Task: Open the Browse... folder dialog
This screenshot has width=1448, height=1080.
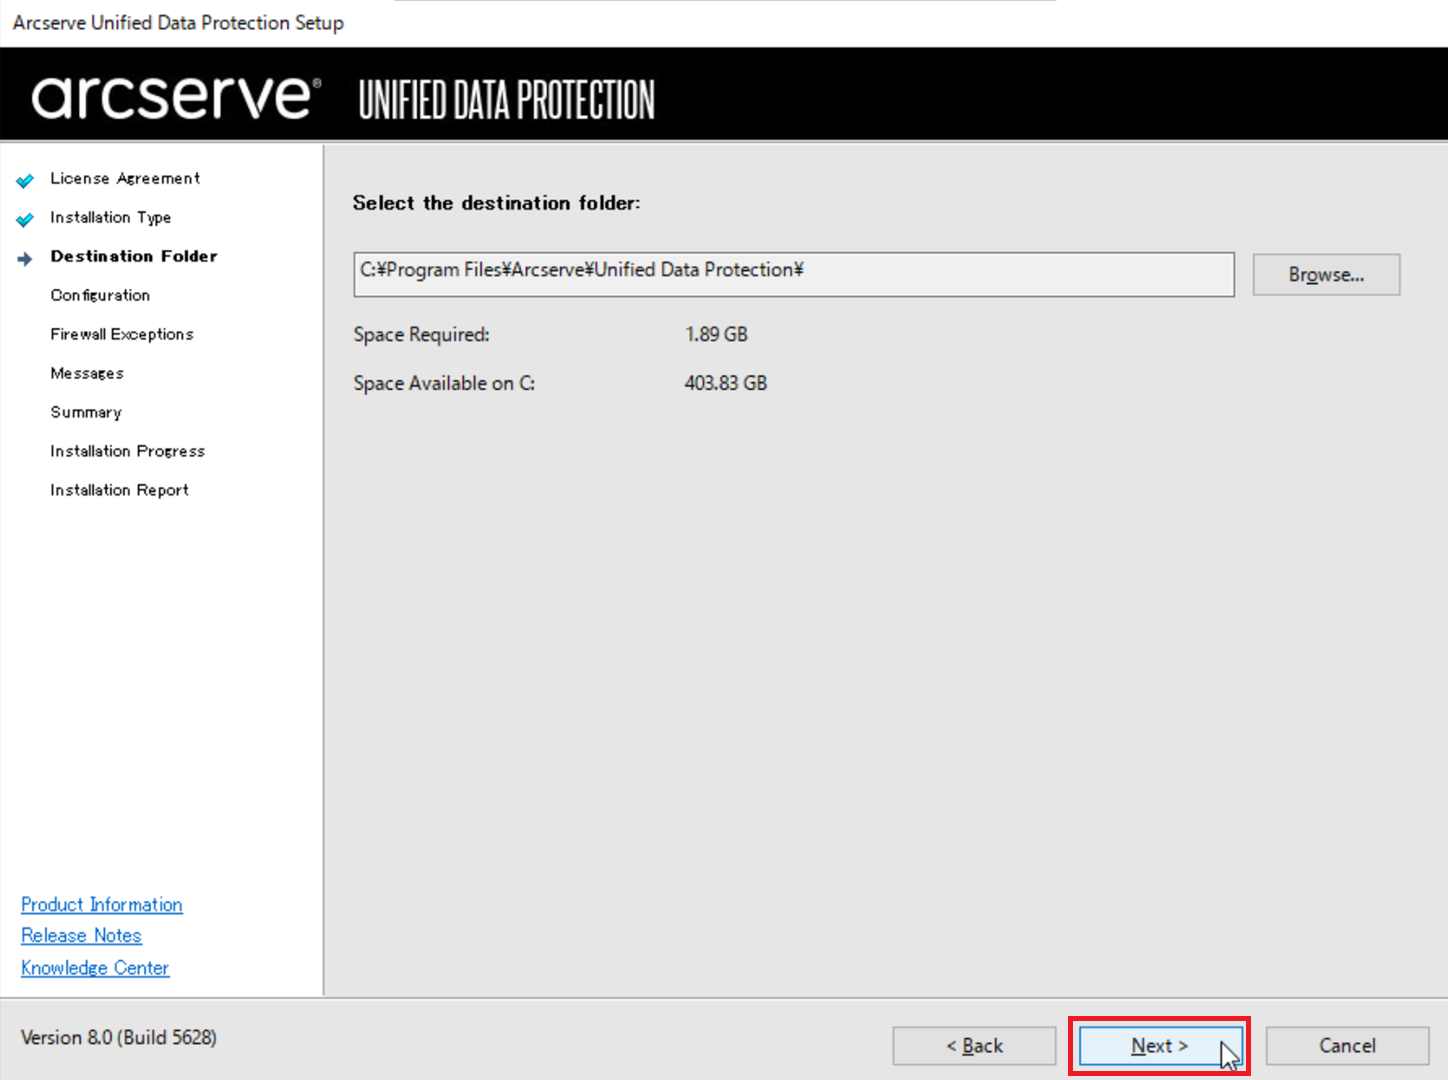Action: 1326,274
